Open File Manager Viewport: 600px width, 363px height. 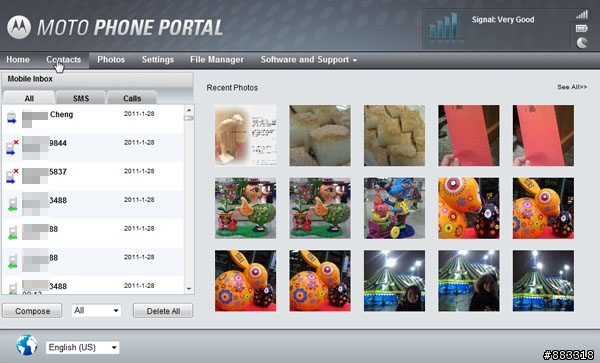217,60
